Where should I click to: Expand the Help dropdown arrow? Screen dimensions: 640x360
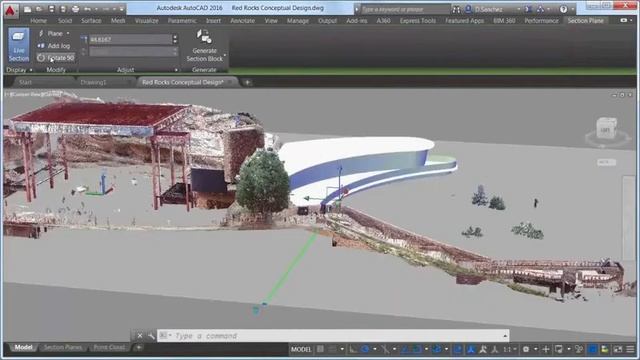coord(572,9)
